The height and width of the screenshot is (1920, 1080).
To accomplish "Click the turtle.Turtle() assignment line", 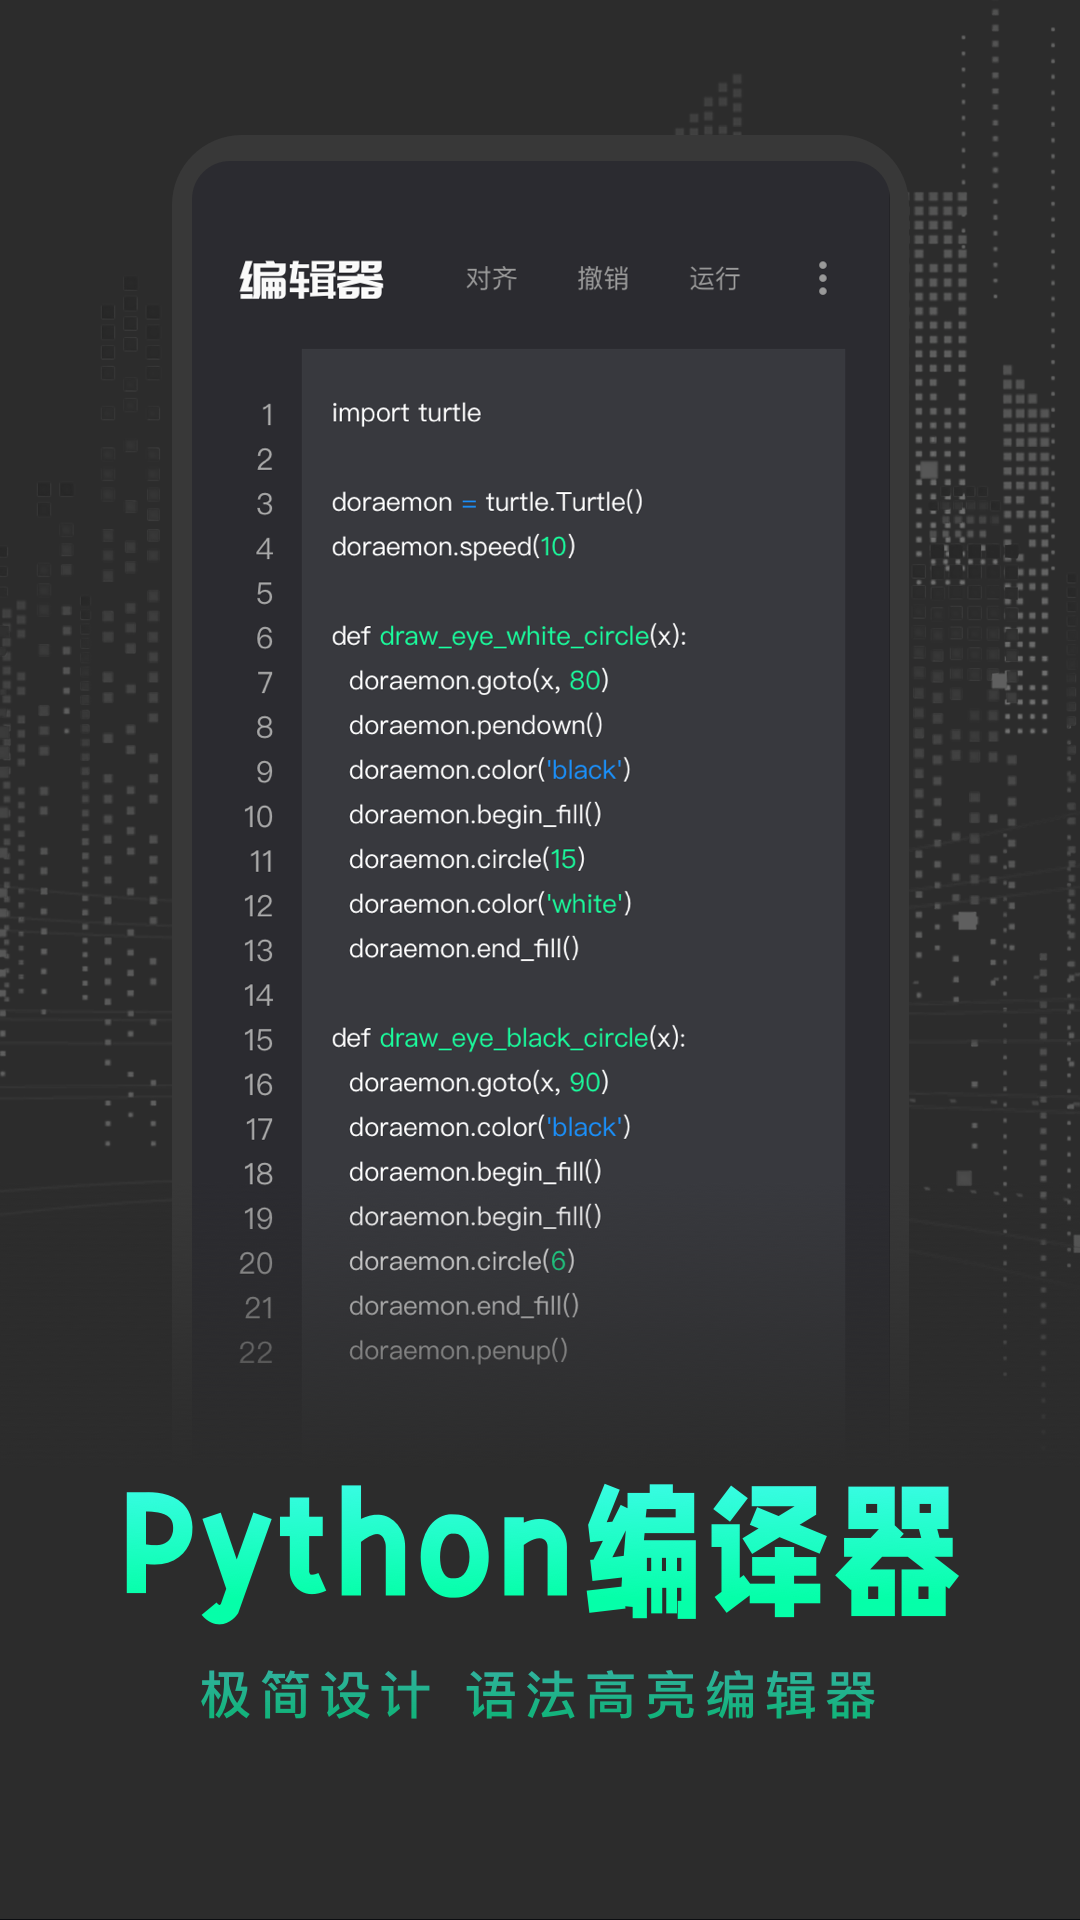I will (487, 502).
